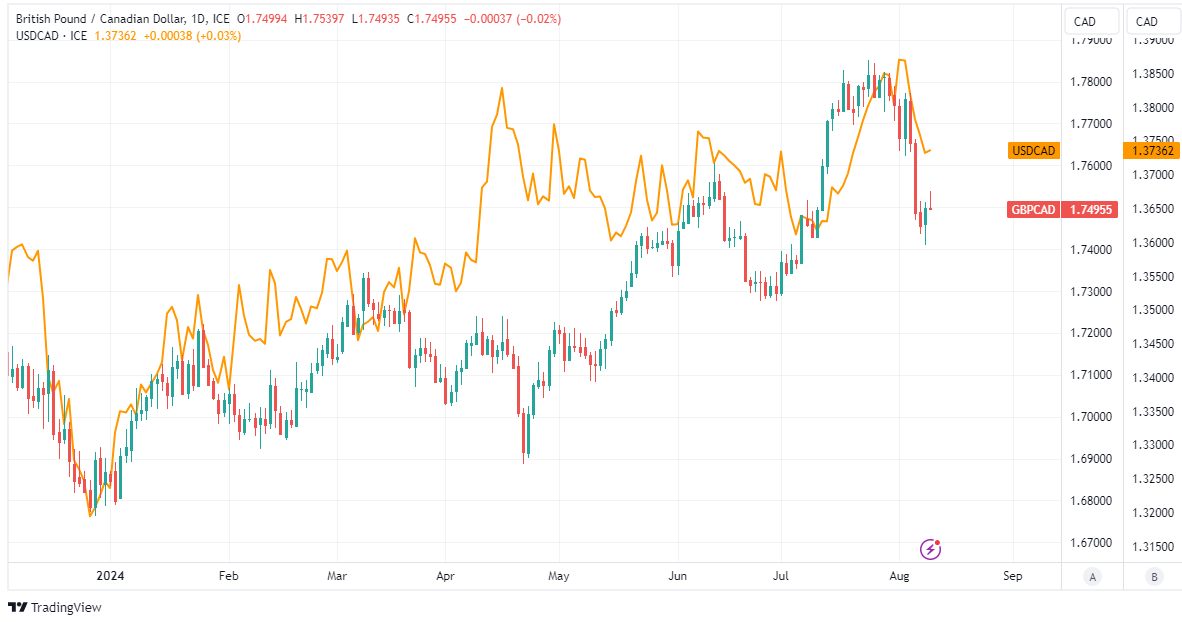This screenshot has width=1182, height=622.
Task: Click the May label on time axis
Action: point(558,576)
